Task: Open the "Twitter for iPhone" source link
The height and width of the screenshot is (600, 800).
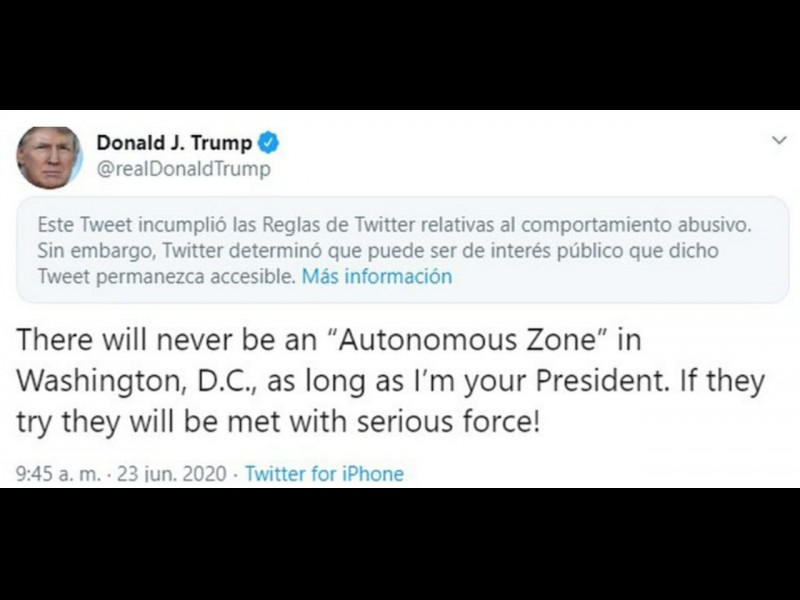Action: click(x=324, y=473)
